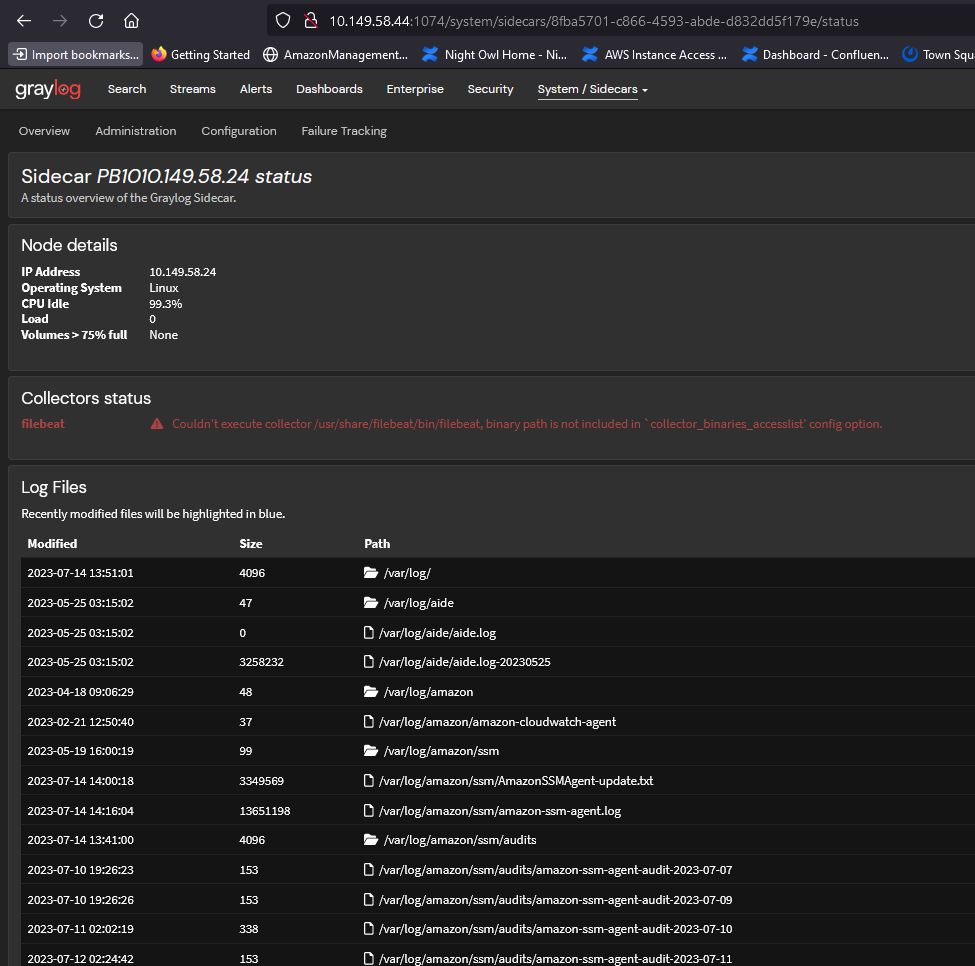975x966 pixels.
Task: Open the Streams menu item
Action: [x=193, y=89]
